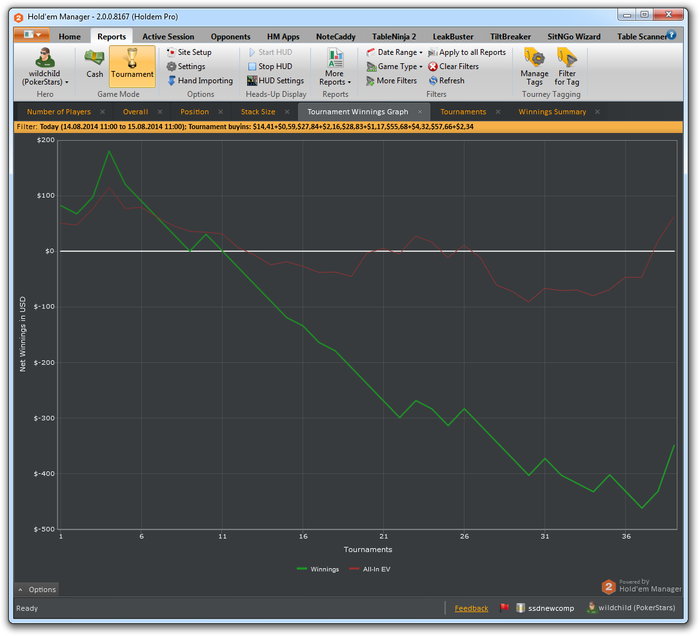Open the Opponents ribbon tab
Image resolution: width=700 pixels, height=636 pixels.
pos(230,37)
